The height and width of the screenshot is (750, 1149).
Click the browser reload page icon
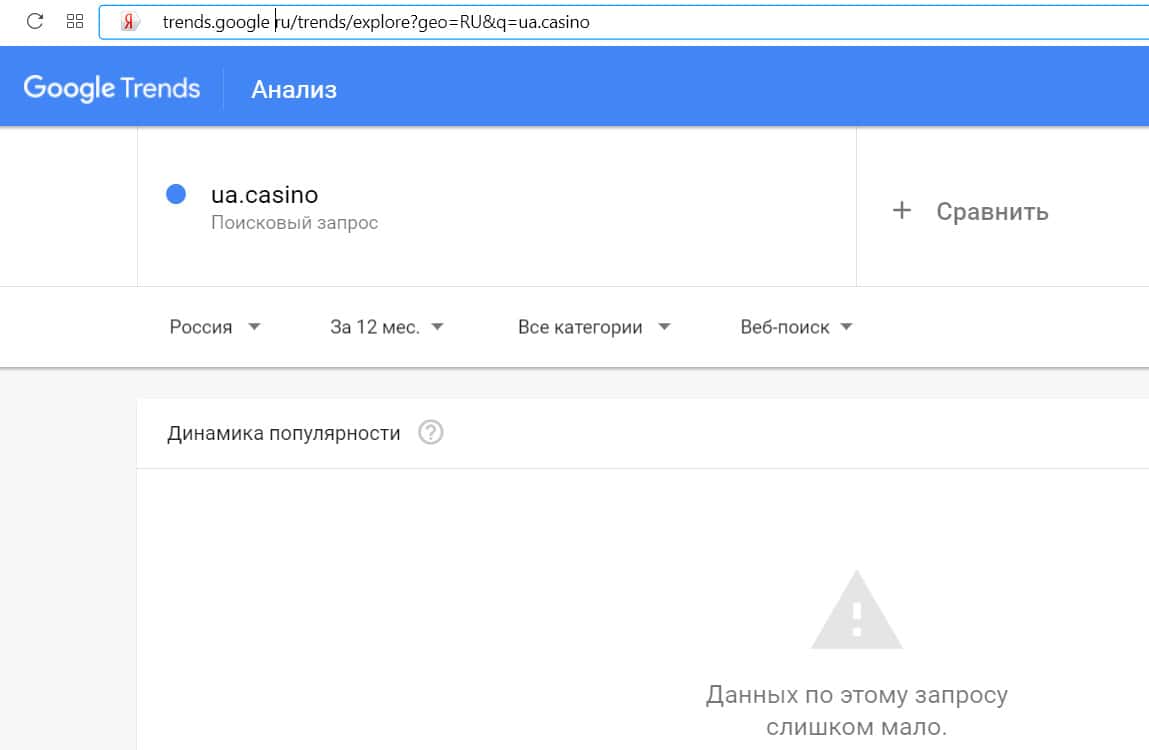point(35,21)
